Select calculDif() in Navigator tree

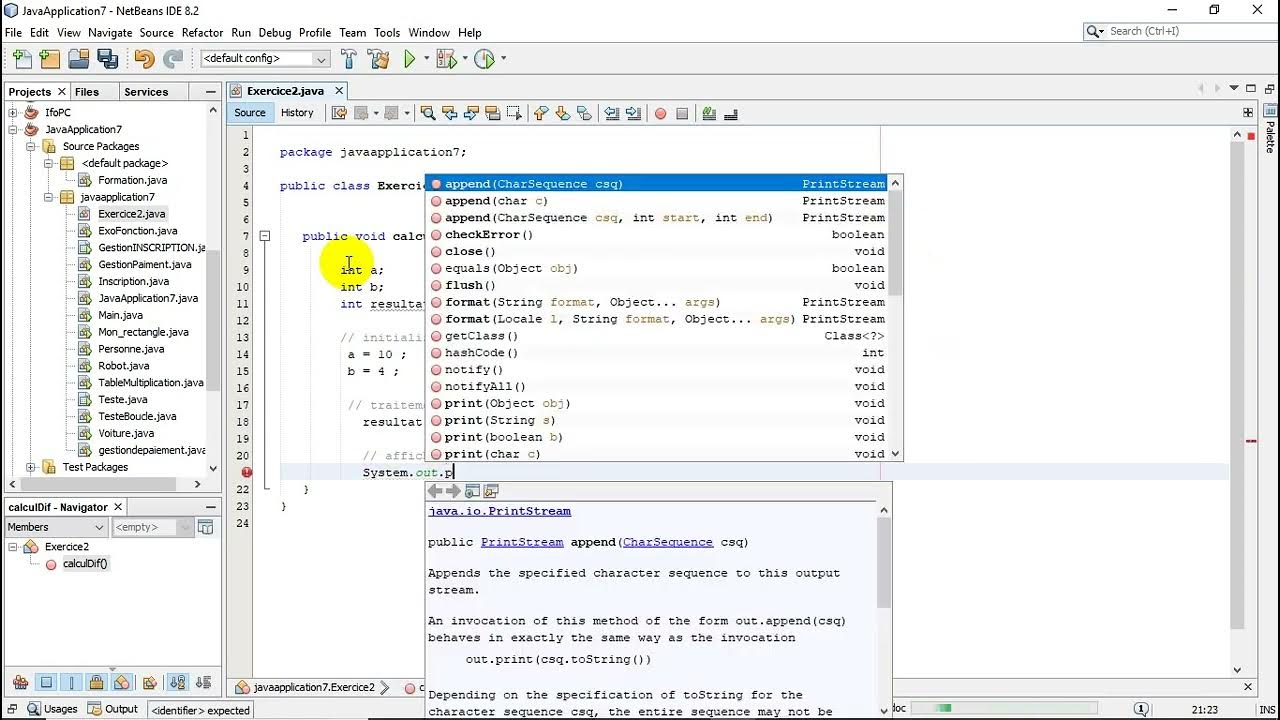click(84, 564)
